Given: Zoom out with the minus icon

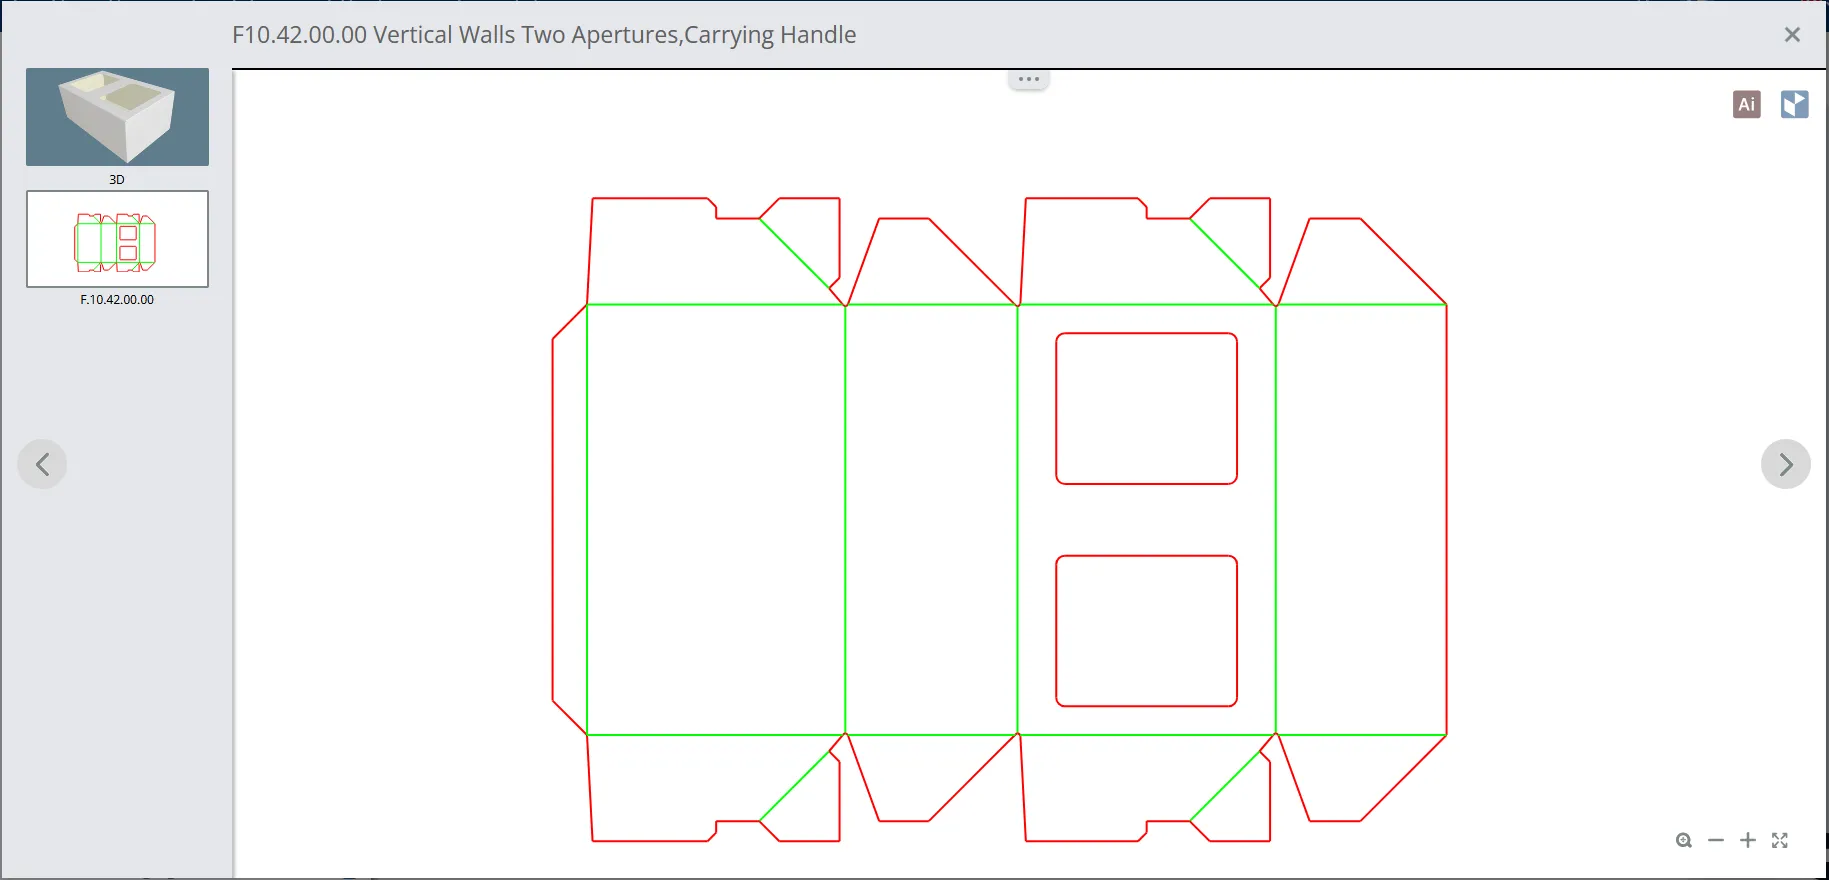Looking at the screenshot, I should (x=1716, y=840).
